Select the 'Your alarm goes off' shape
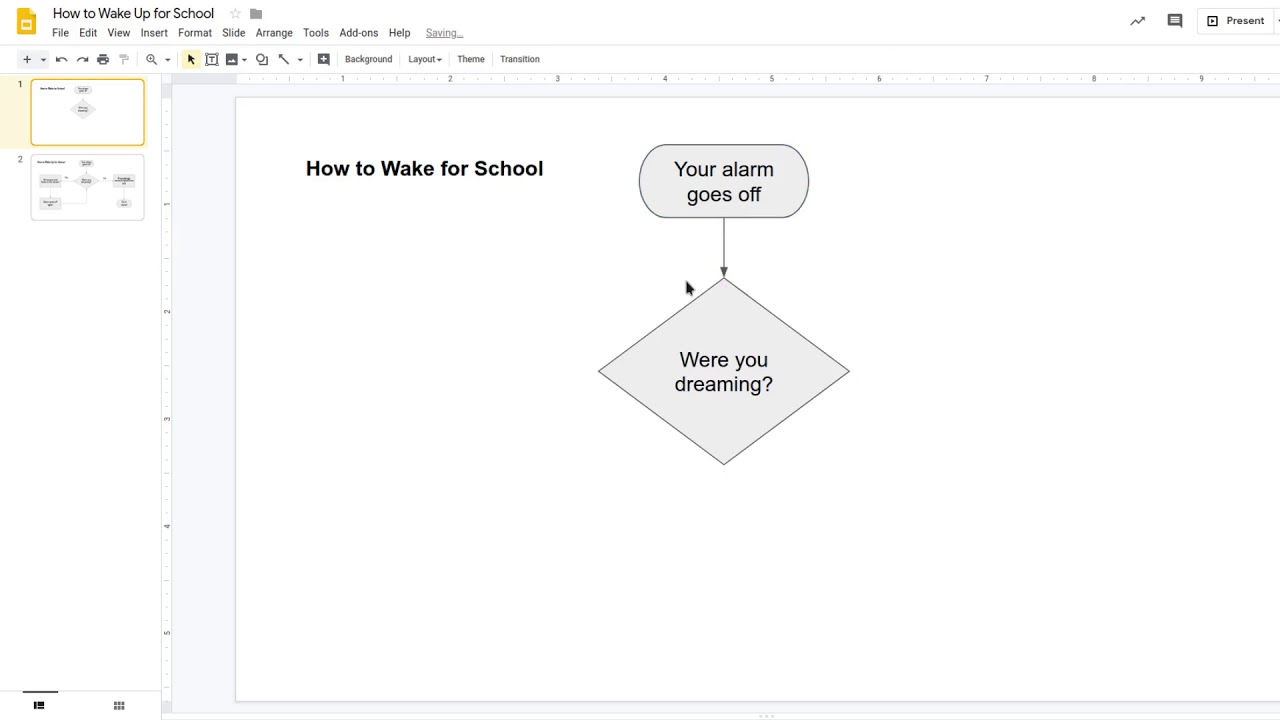 click(724, 181)
